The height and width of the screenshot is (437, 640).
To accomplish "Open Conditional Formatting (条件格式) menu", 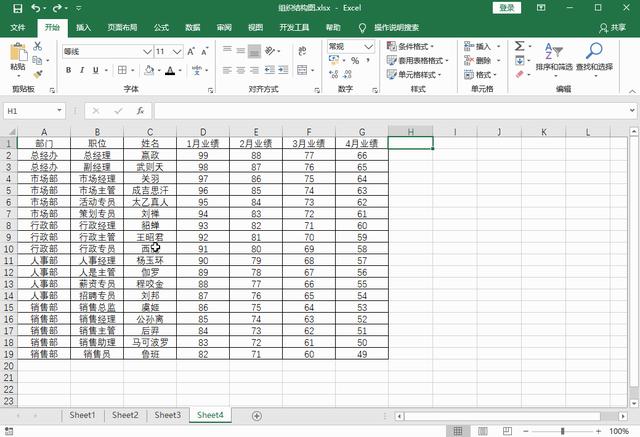I will (410, 46).
